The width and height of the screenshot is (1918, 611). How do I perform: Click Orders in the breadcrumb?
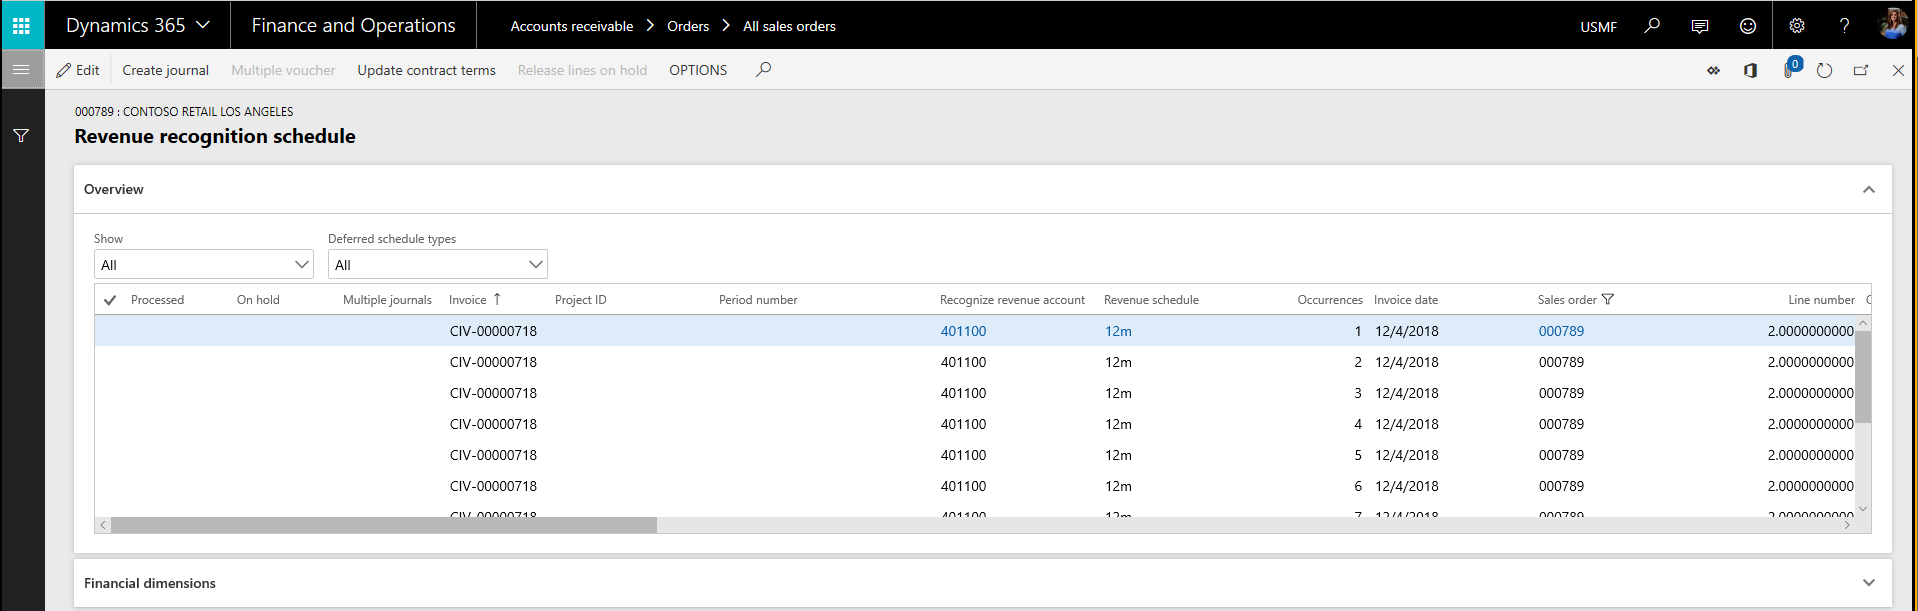point(688,26)
